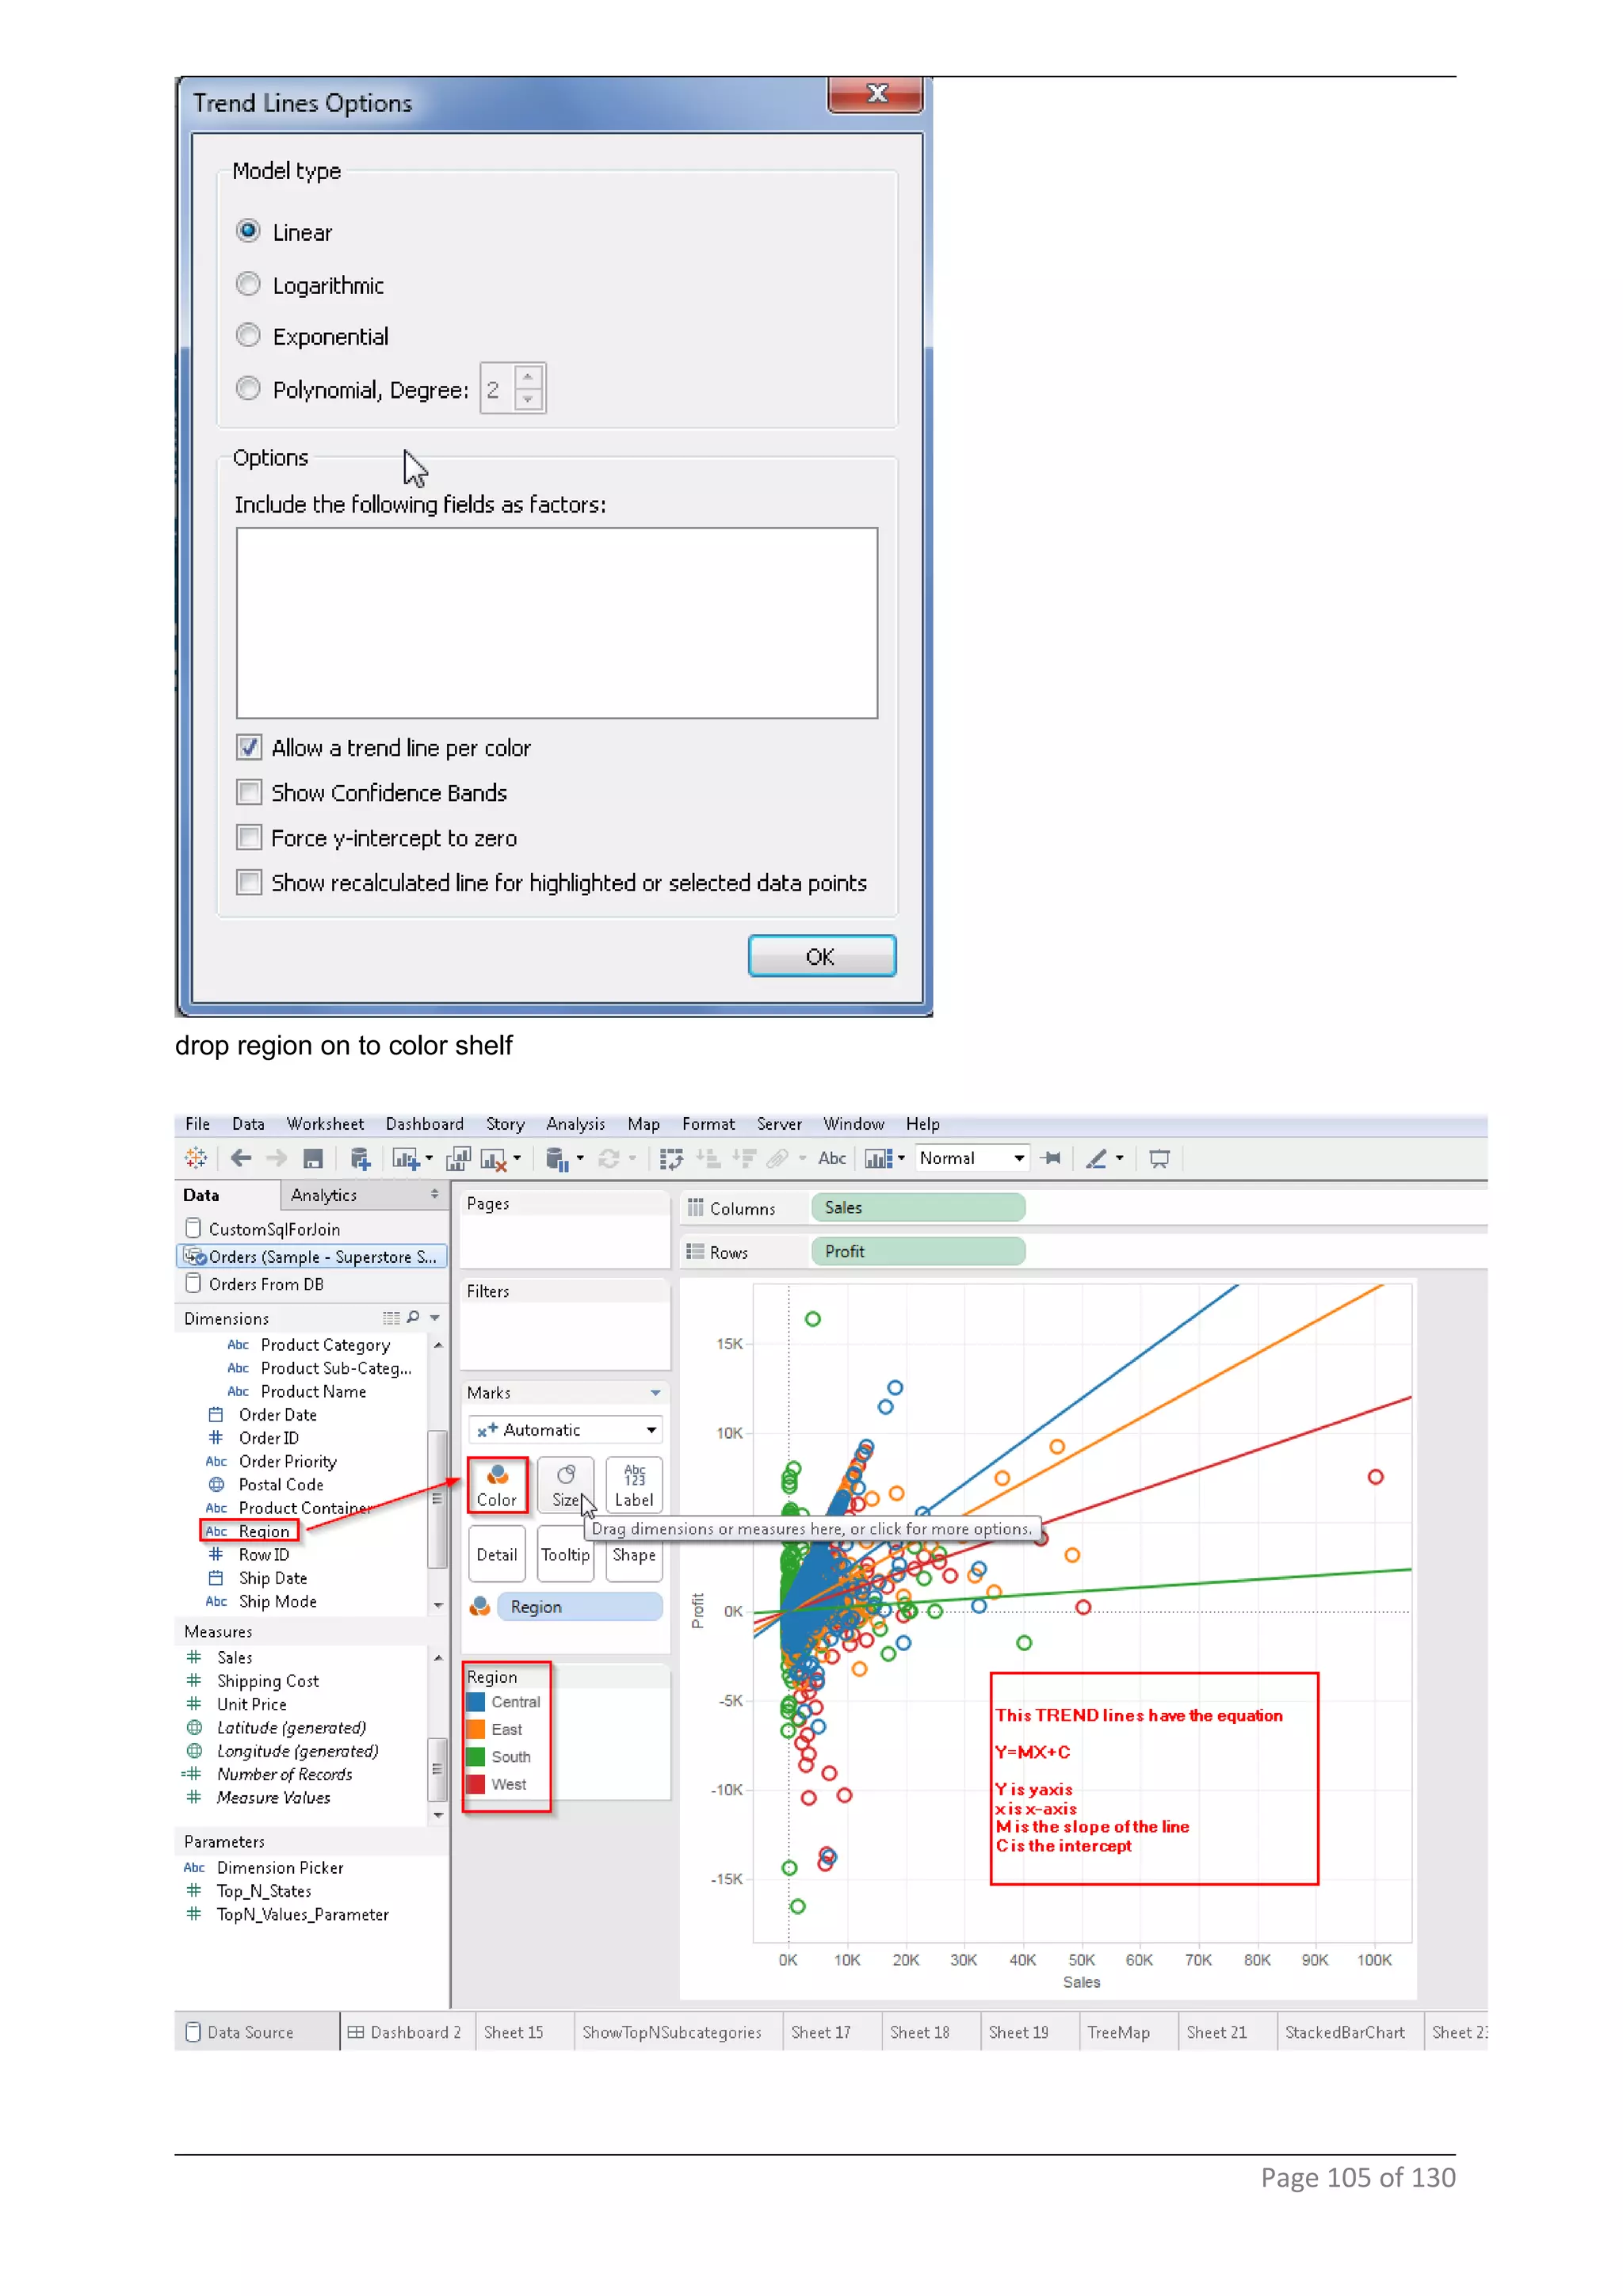
Task: Click the Add New Data Source icon
Action: point(361,1158)
